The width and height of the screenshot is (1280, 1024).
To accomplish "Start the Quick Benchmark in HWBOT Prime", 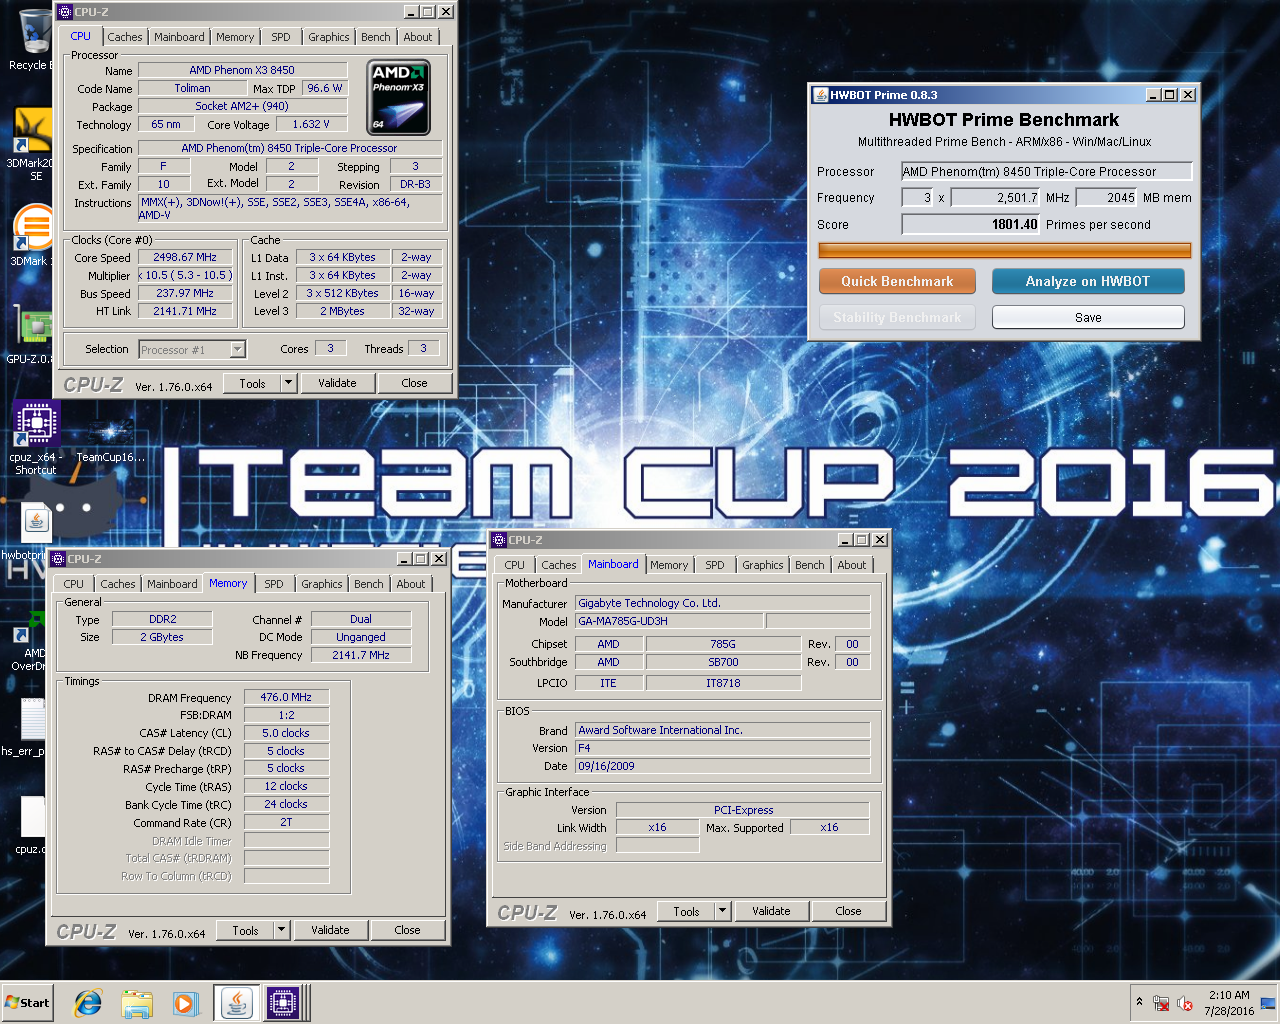I will 897,281.
